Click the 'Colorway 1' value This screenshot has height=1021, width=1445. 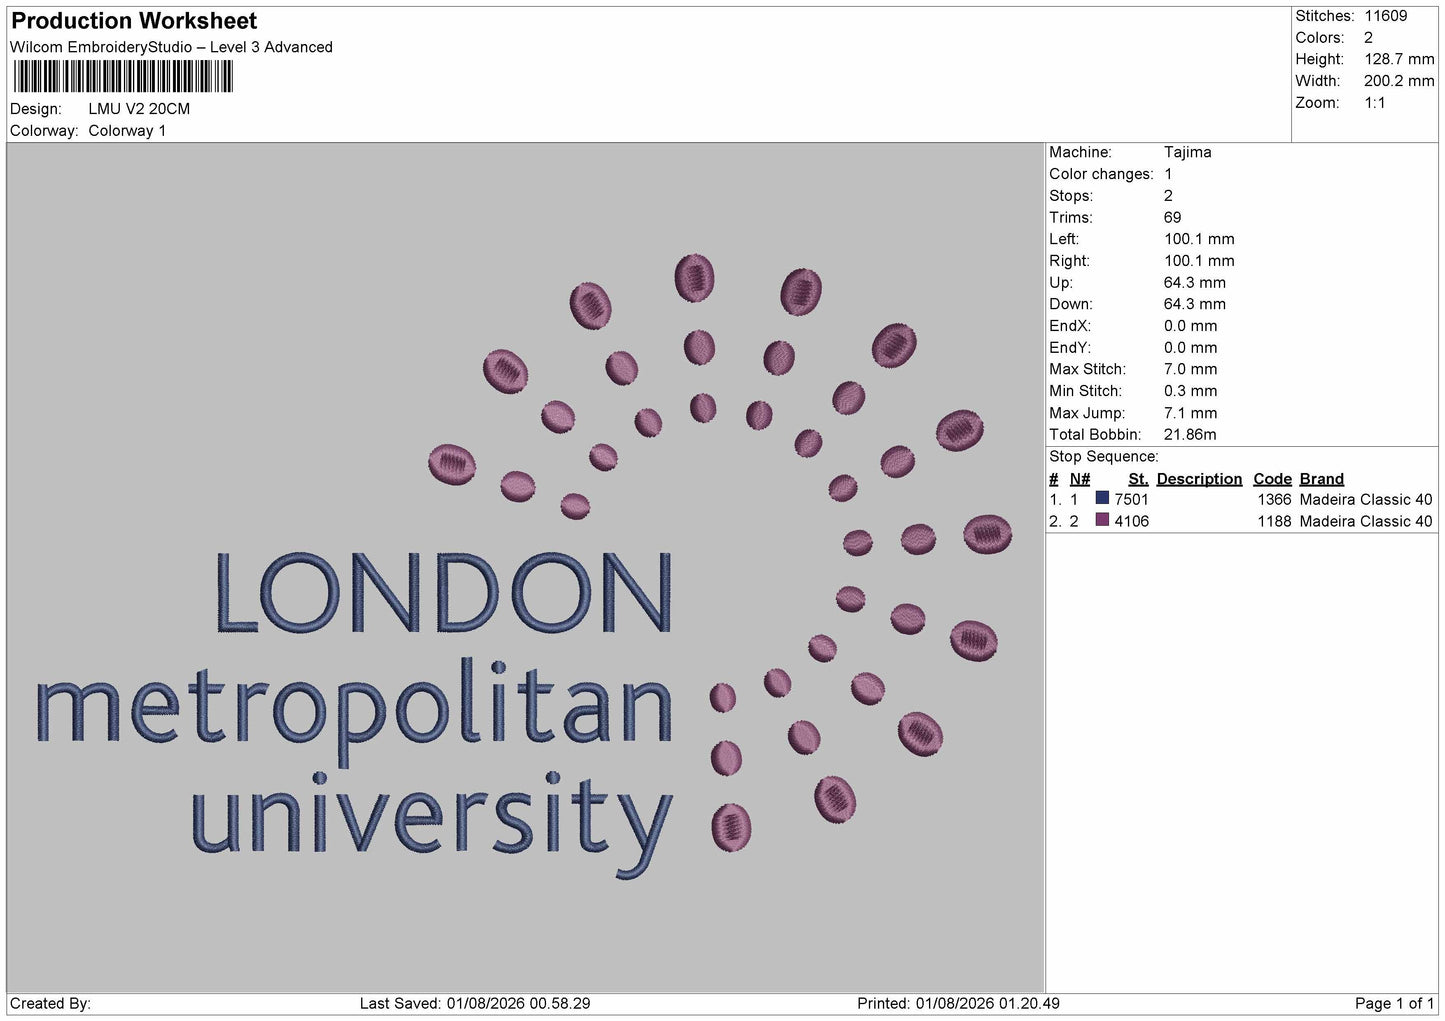coord(127,131)
